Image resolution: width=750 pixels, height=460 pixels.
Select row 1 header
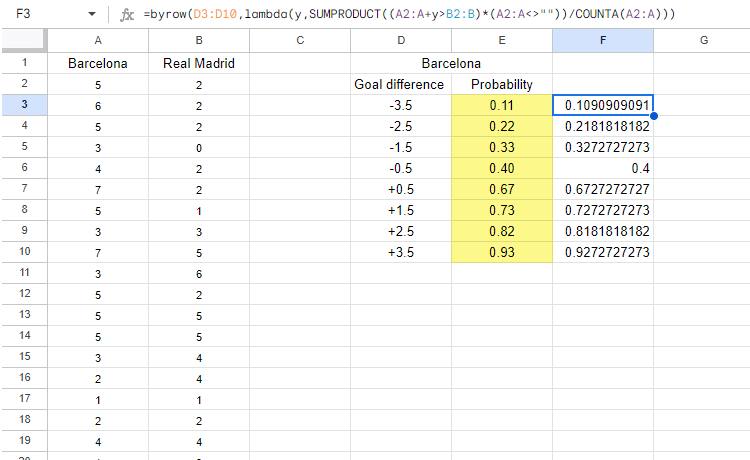pos(24,63)
